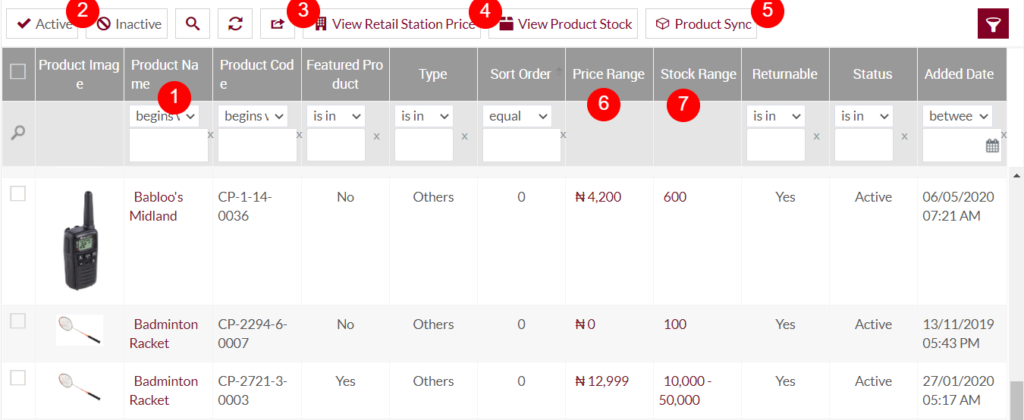Click the refresh icon in toolbar

[235, 23]
